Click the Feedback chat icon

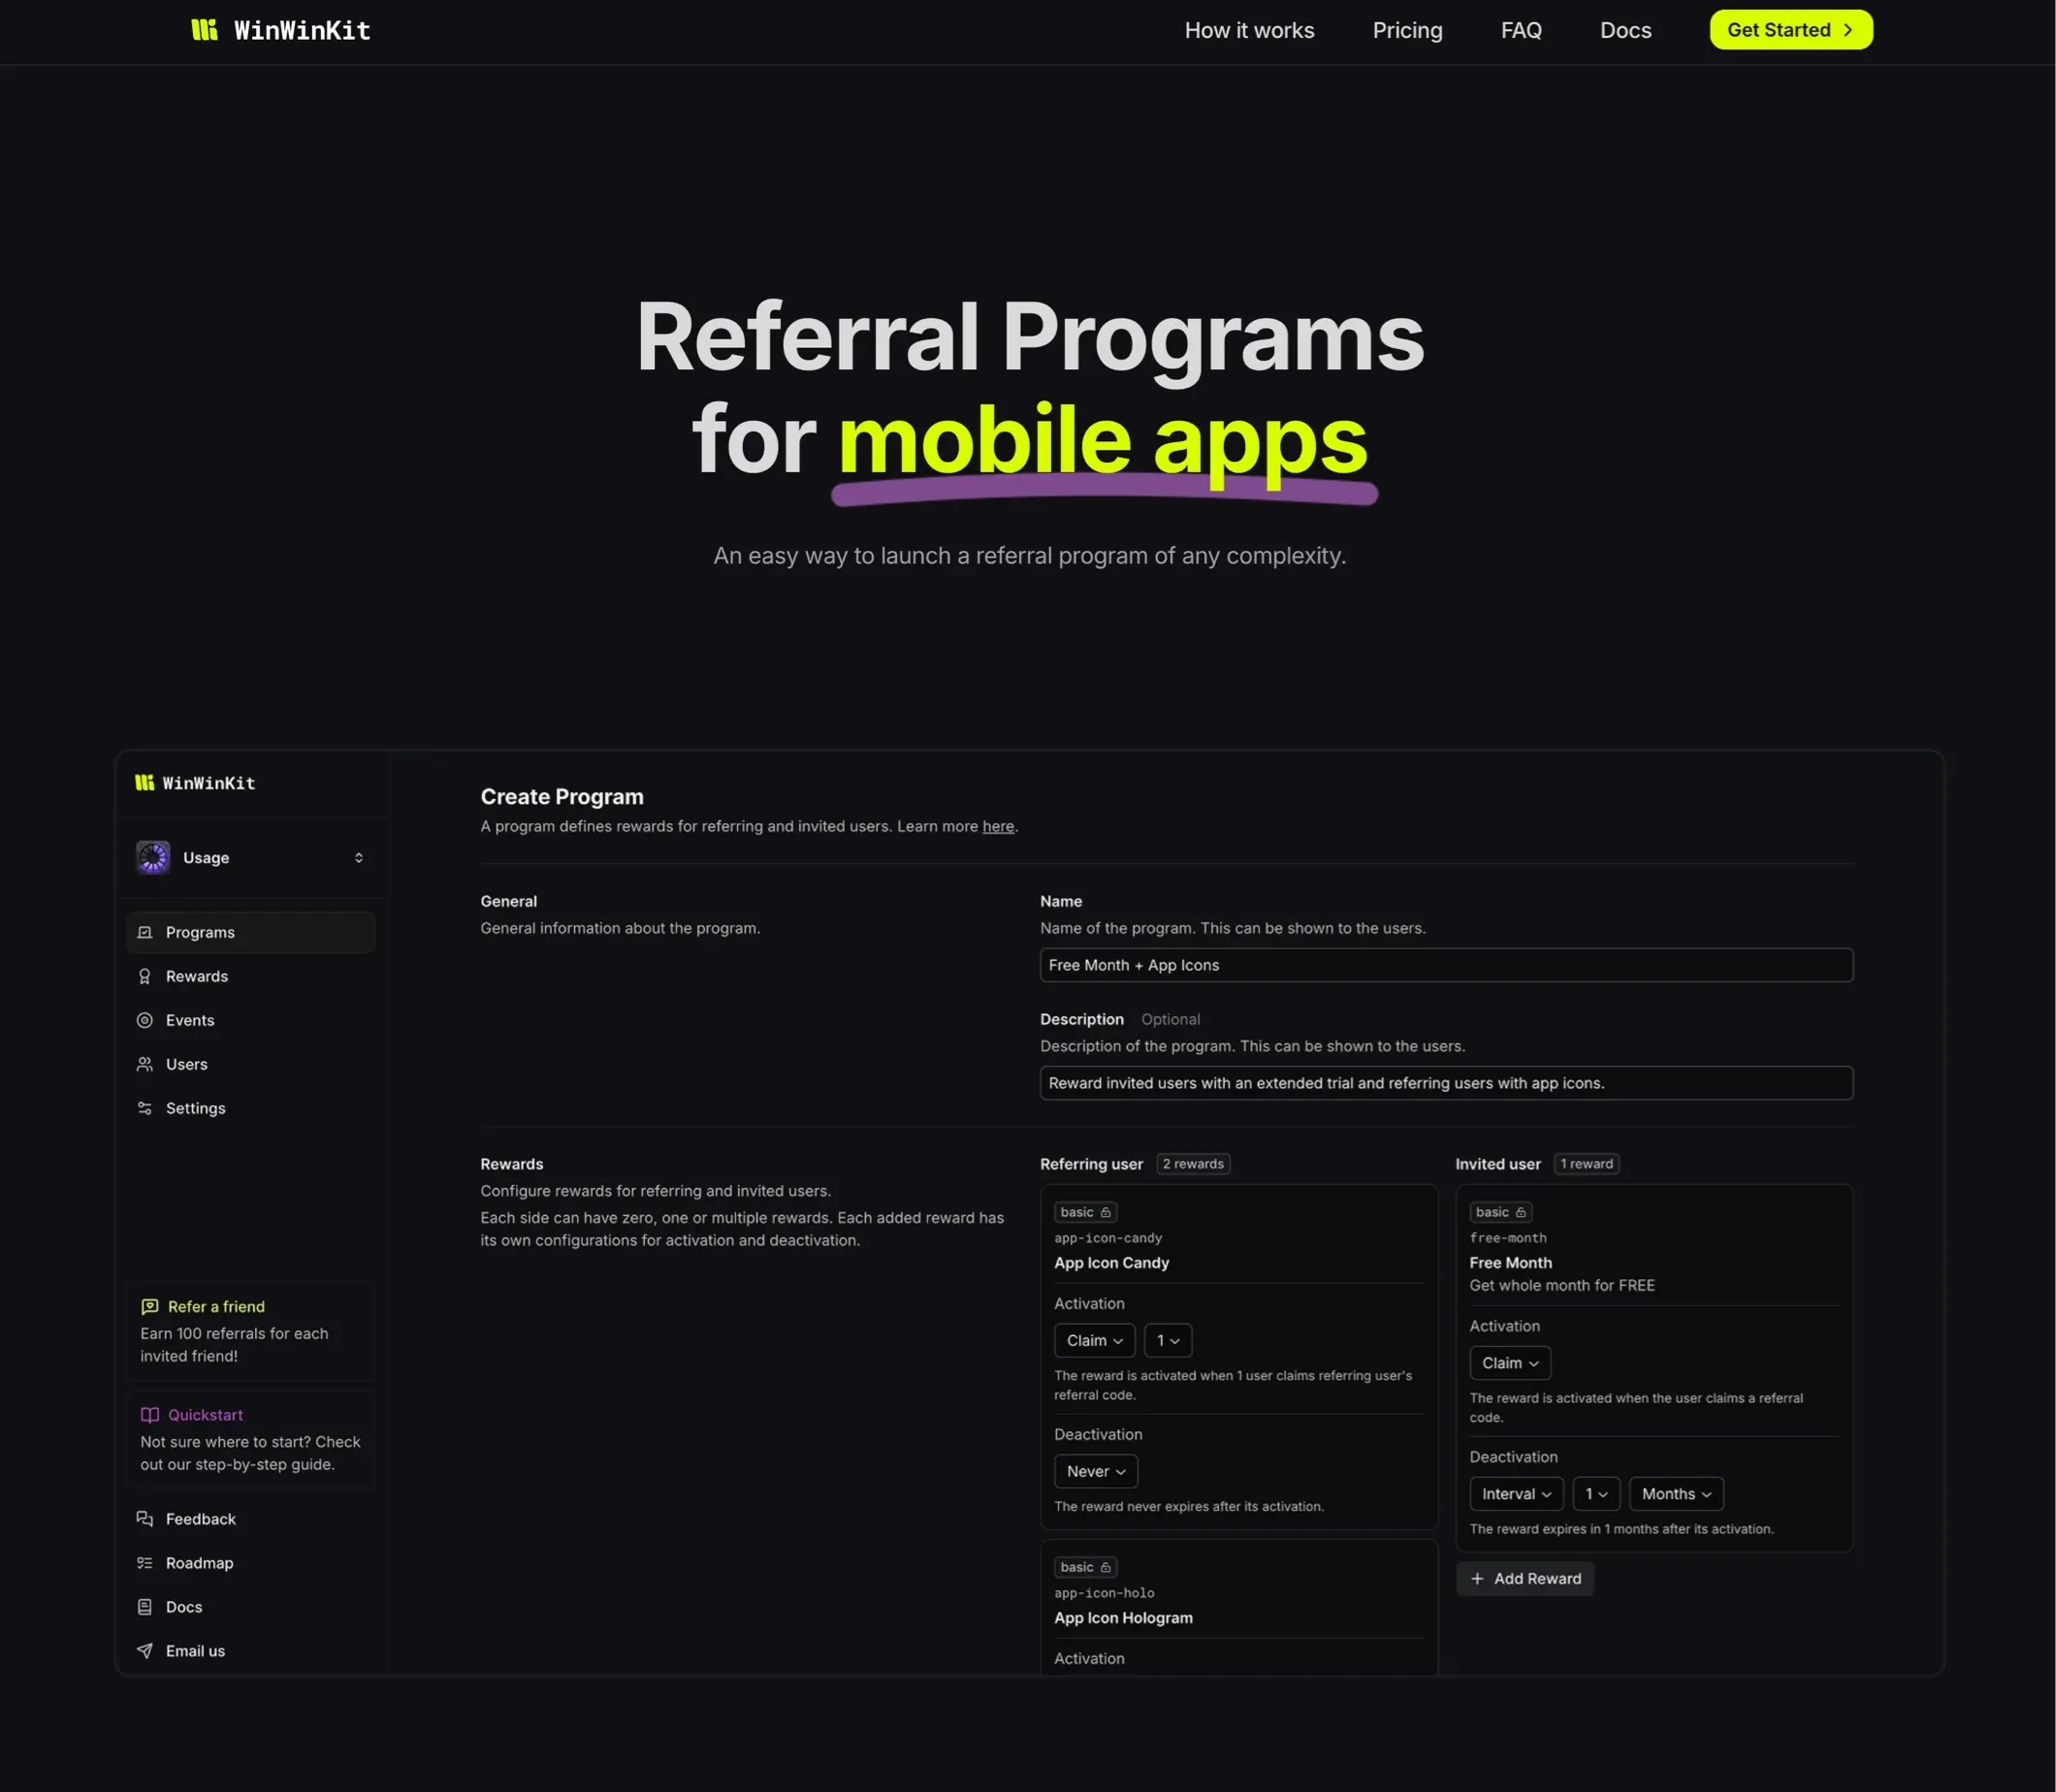[x=145, y=1519]
